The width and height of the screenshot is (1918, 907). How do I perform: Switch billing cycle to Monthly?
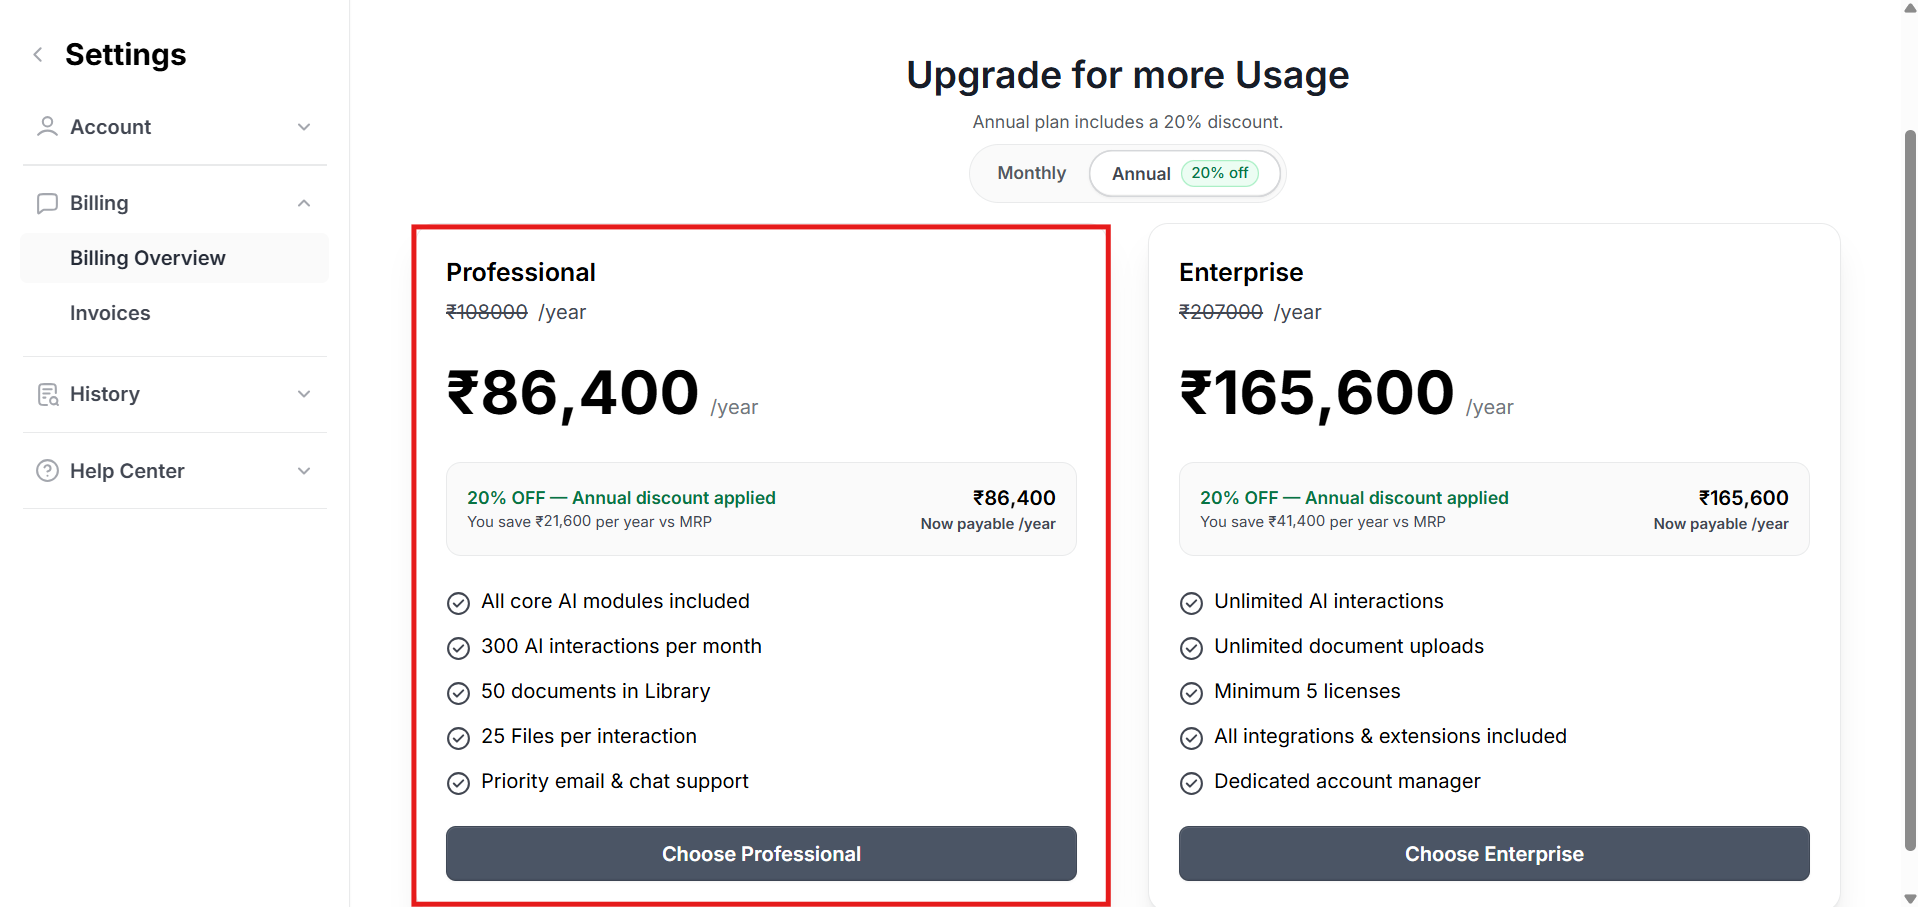(1031, 173)
